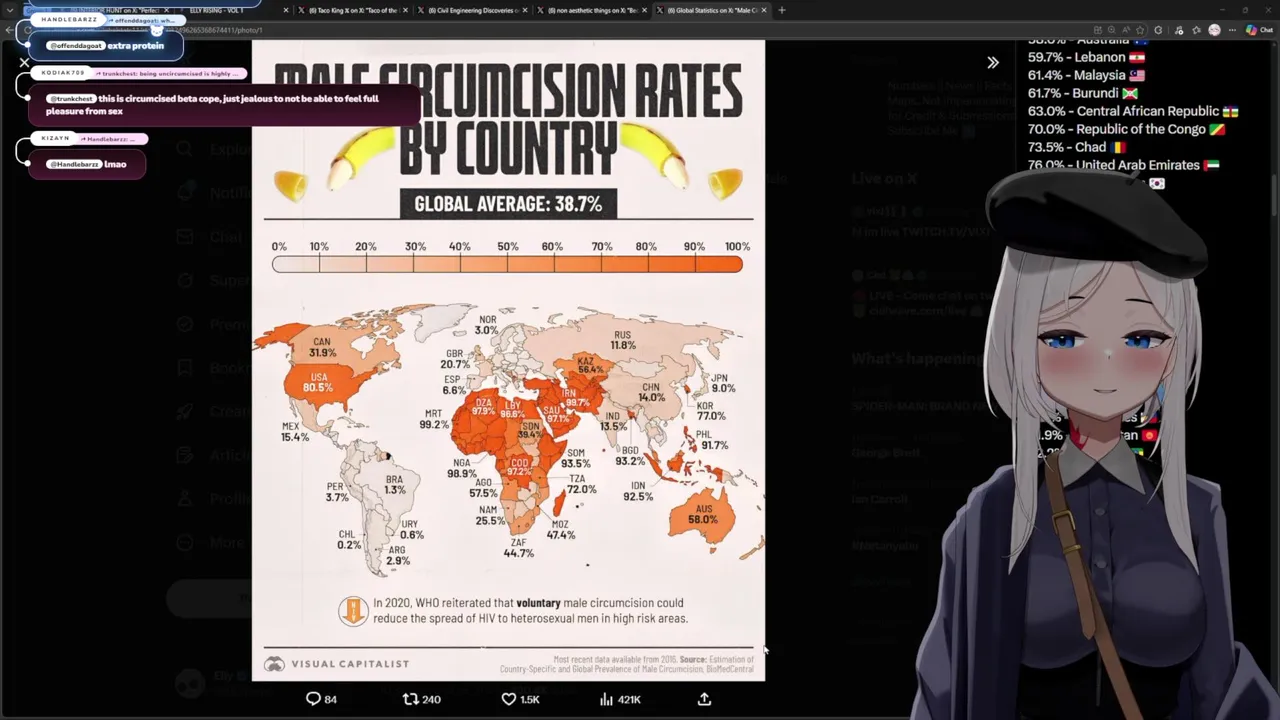Click the 70.0% - Republic of the Congo entry
The width and height of the screenshot is (1280, 720).
(x=1126, y=129)
